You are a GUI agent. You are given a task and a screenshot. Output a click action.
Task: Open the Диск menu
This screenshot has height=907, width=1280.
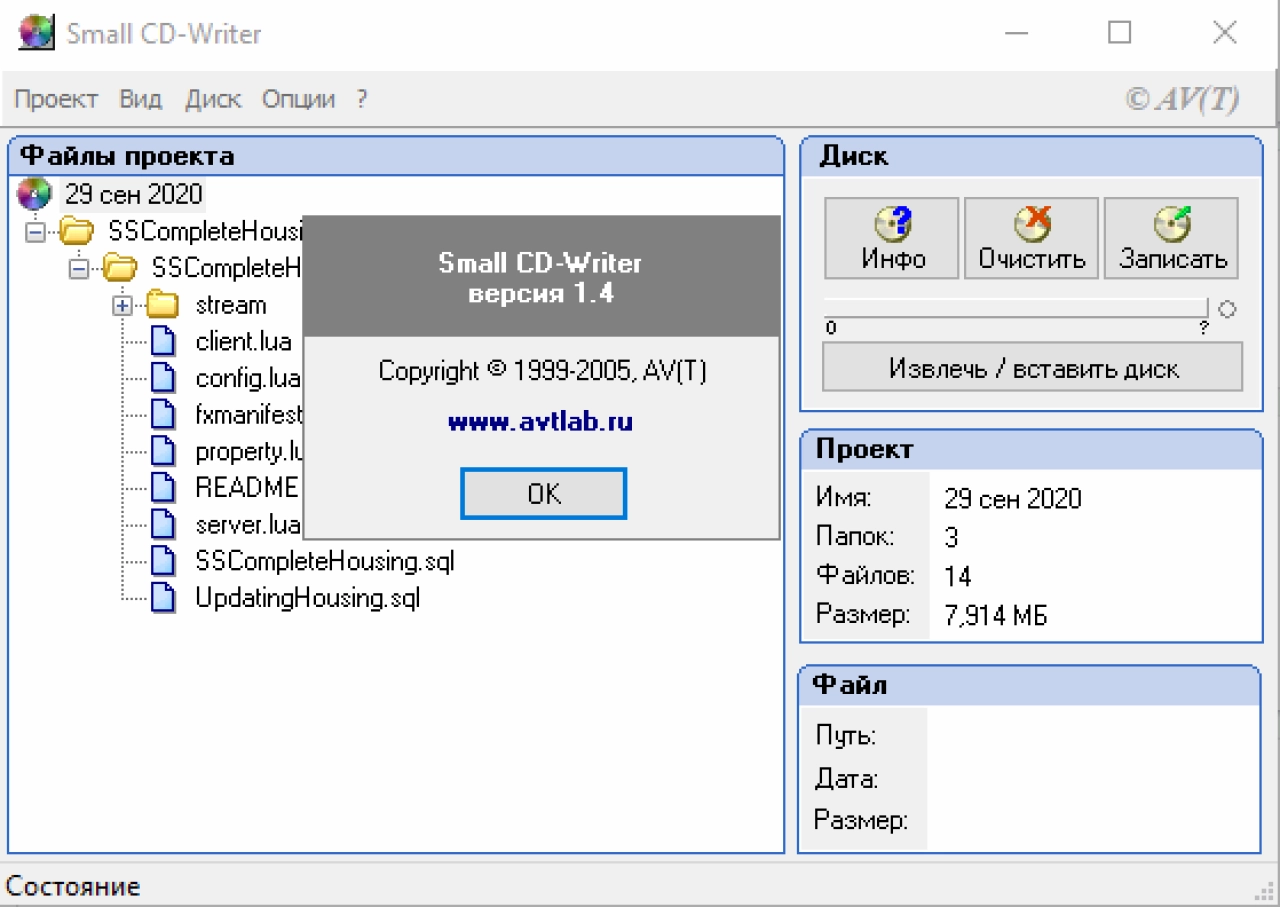point(213,99)
